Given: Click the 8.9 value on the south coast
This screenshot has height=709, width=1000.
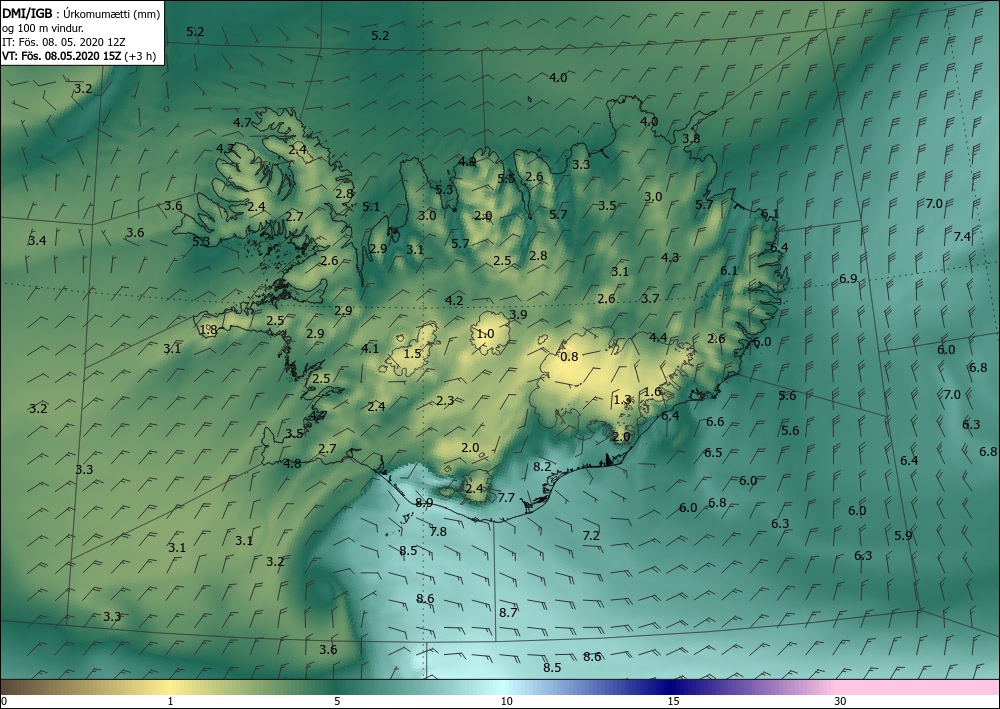Looking at the screenshot, I should 424,502.
